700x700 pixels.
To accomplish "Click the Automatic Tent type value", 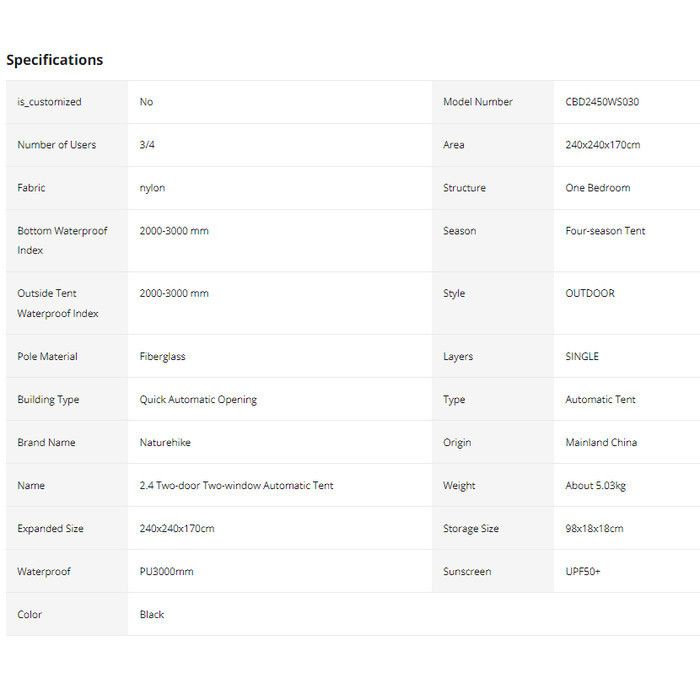I will (x=600, y=399).
